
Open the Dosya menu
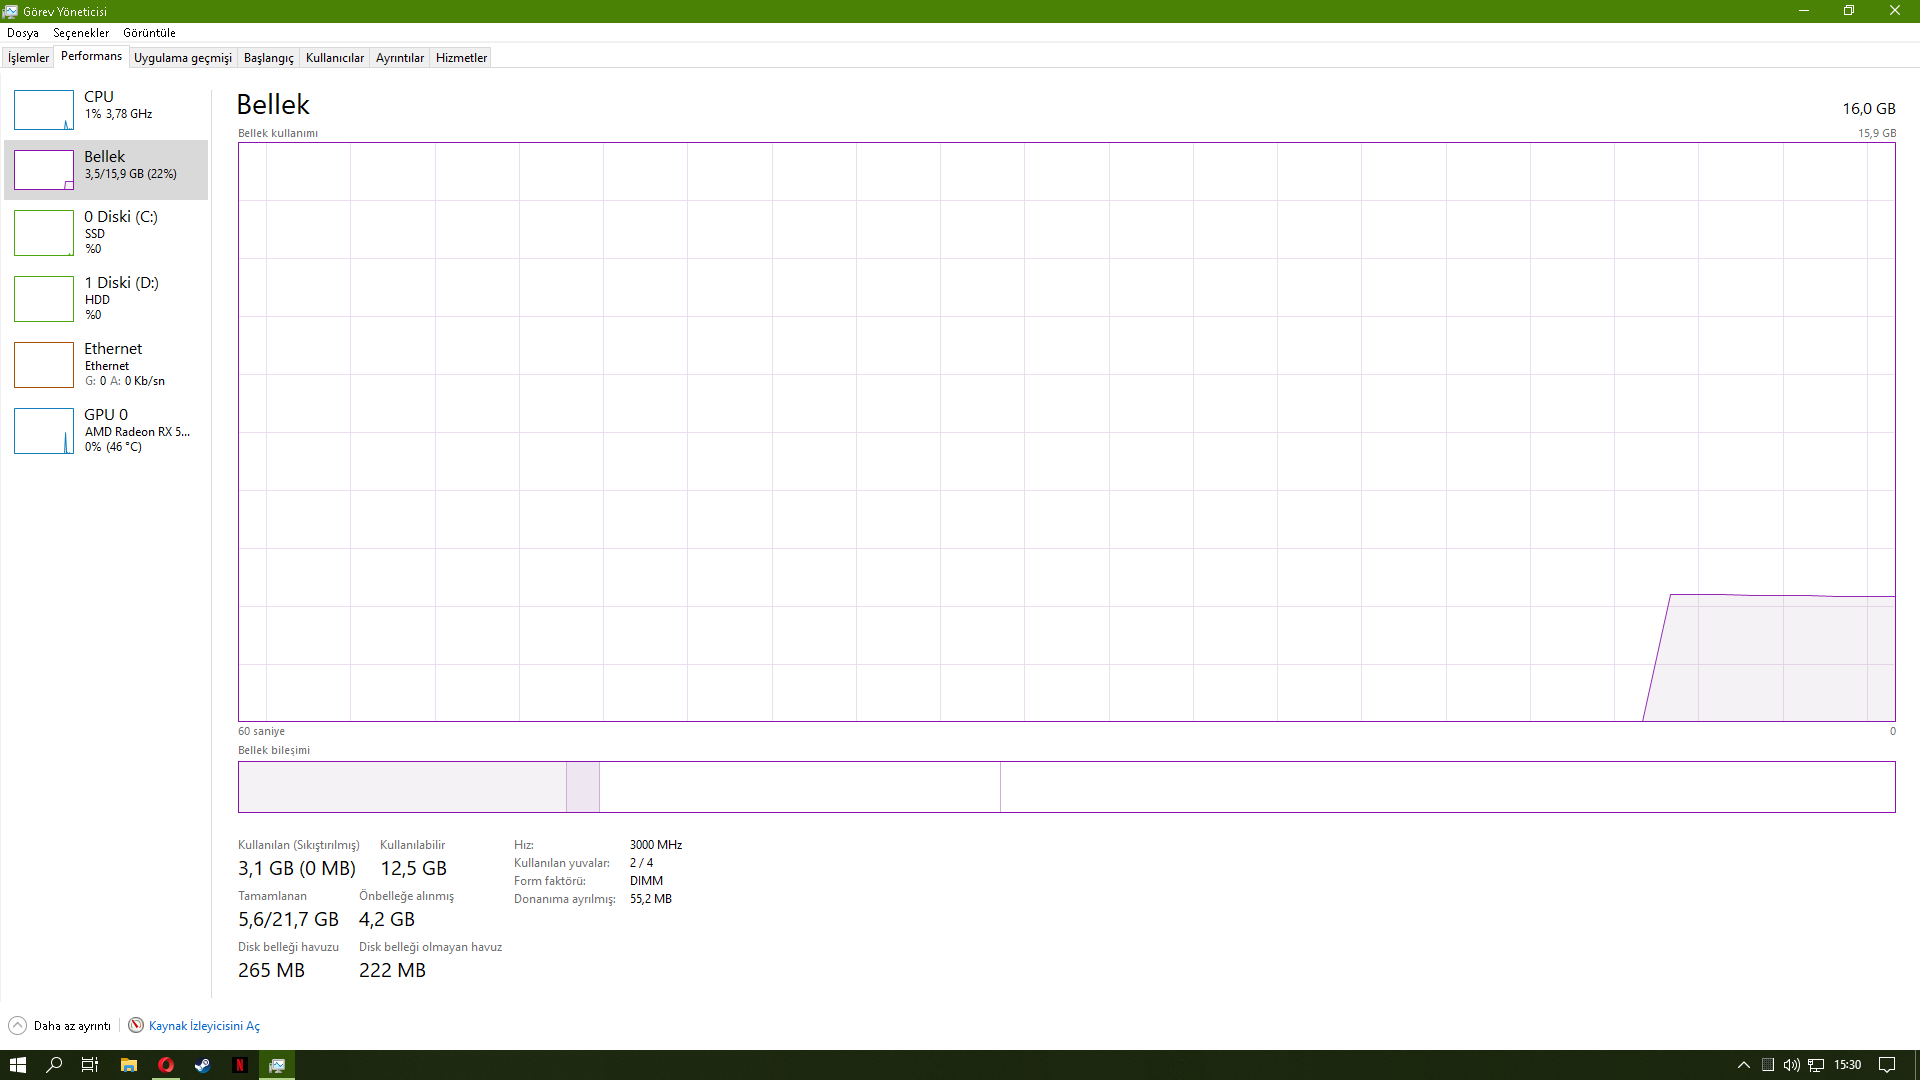pyautogui.click(x=23, y=33)
